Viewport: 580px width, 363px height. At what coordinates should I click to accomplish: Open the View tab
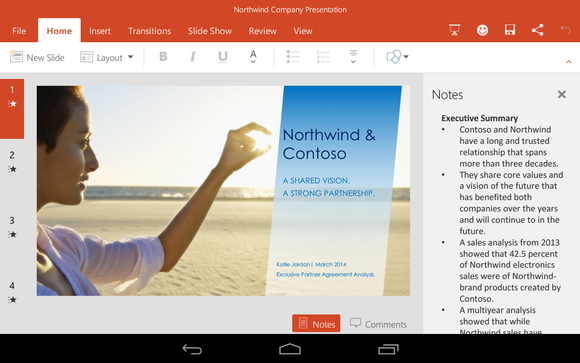click(303, 31)
